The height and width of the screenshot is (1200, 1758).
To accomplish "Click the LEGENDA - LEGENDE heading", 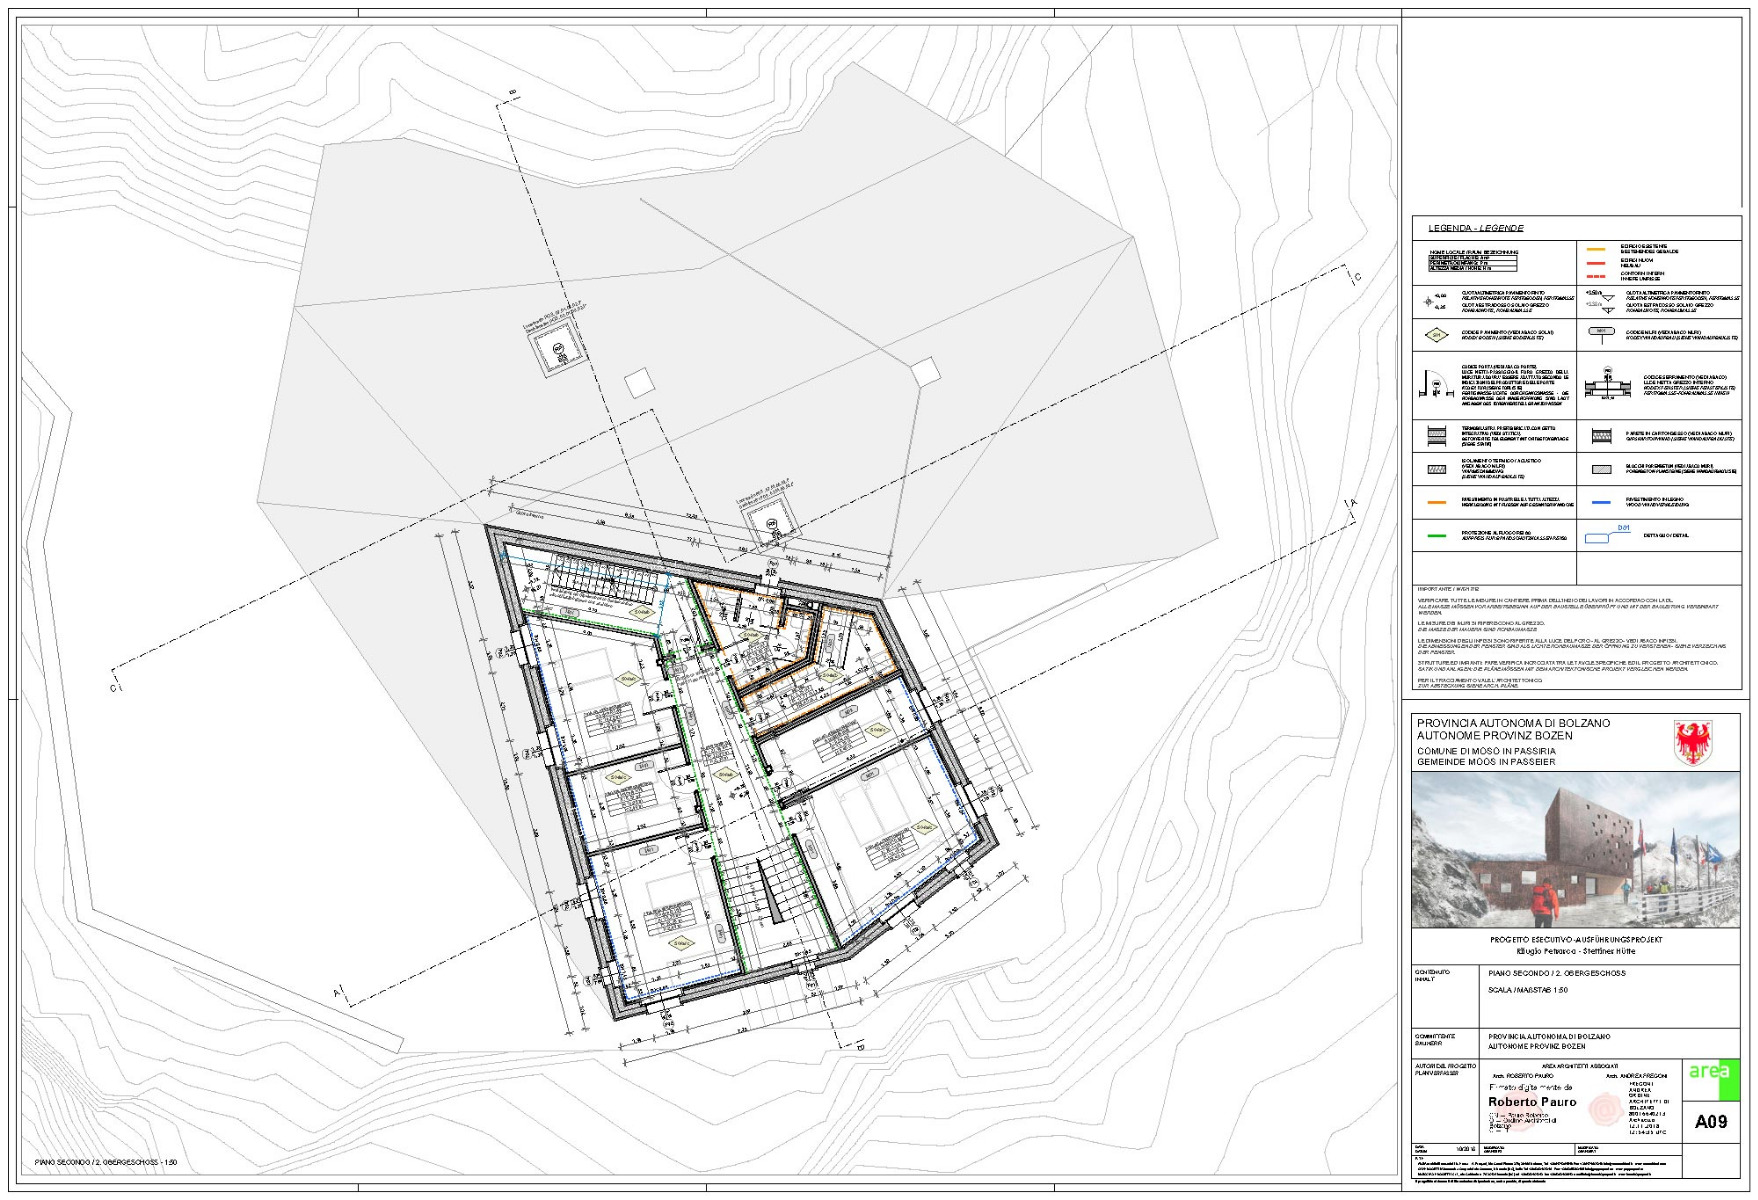I will point(1475,229).
